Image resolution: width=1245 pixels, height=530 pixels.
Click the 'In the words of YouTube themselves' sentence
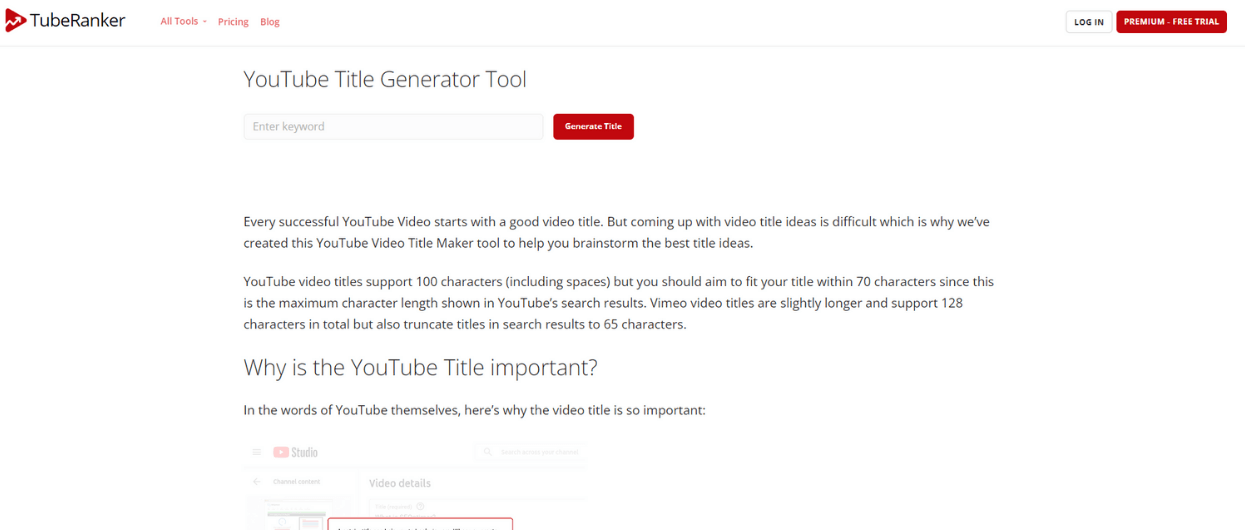[474, 410]
